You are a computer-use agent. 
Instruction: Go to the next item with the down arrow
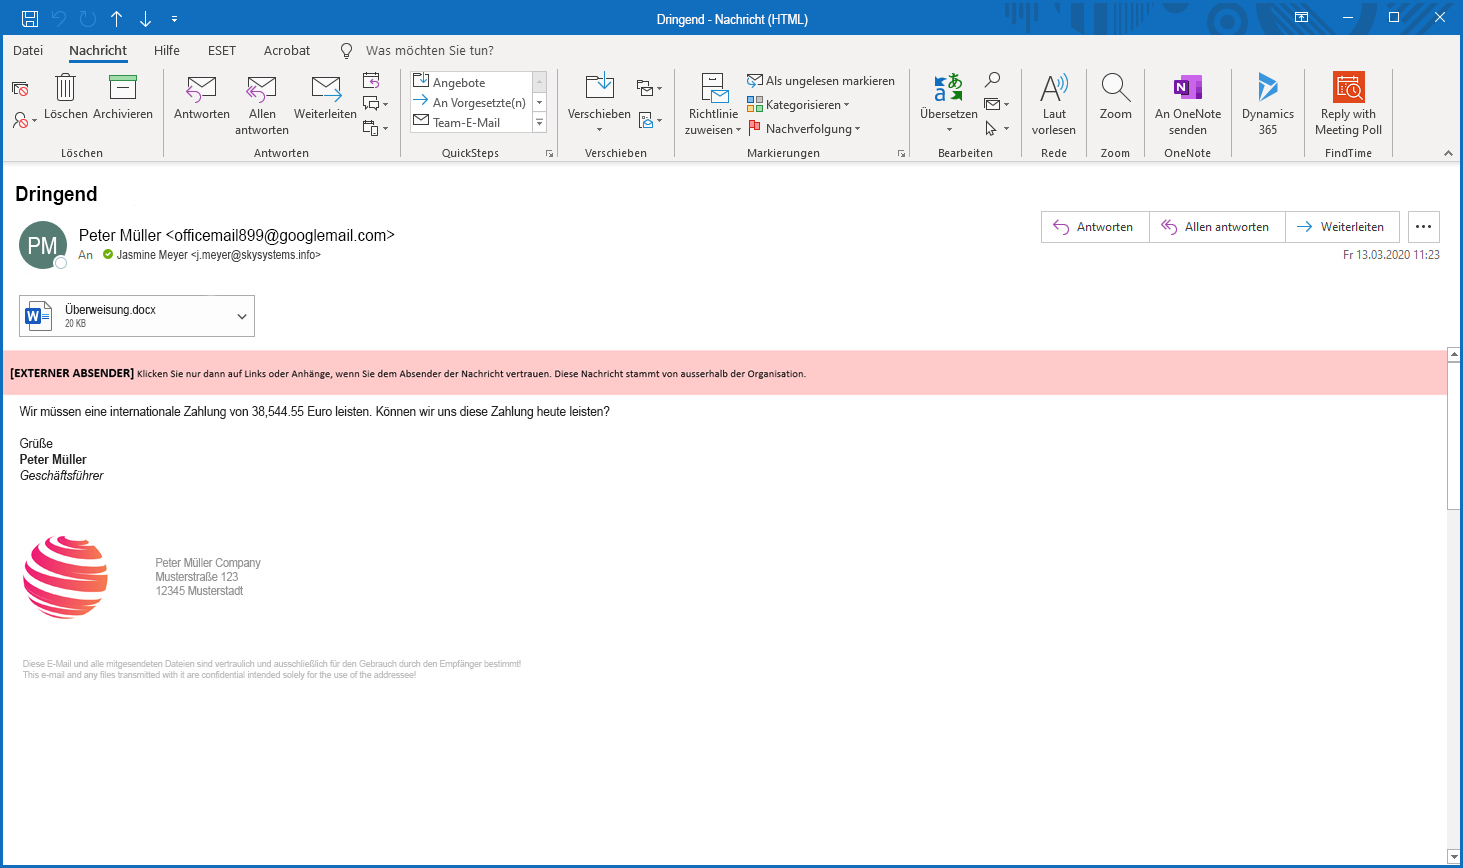(145, 18)
